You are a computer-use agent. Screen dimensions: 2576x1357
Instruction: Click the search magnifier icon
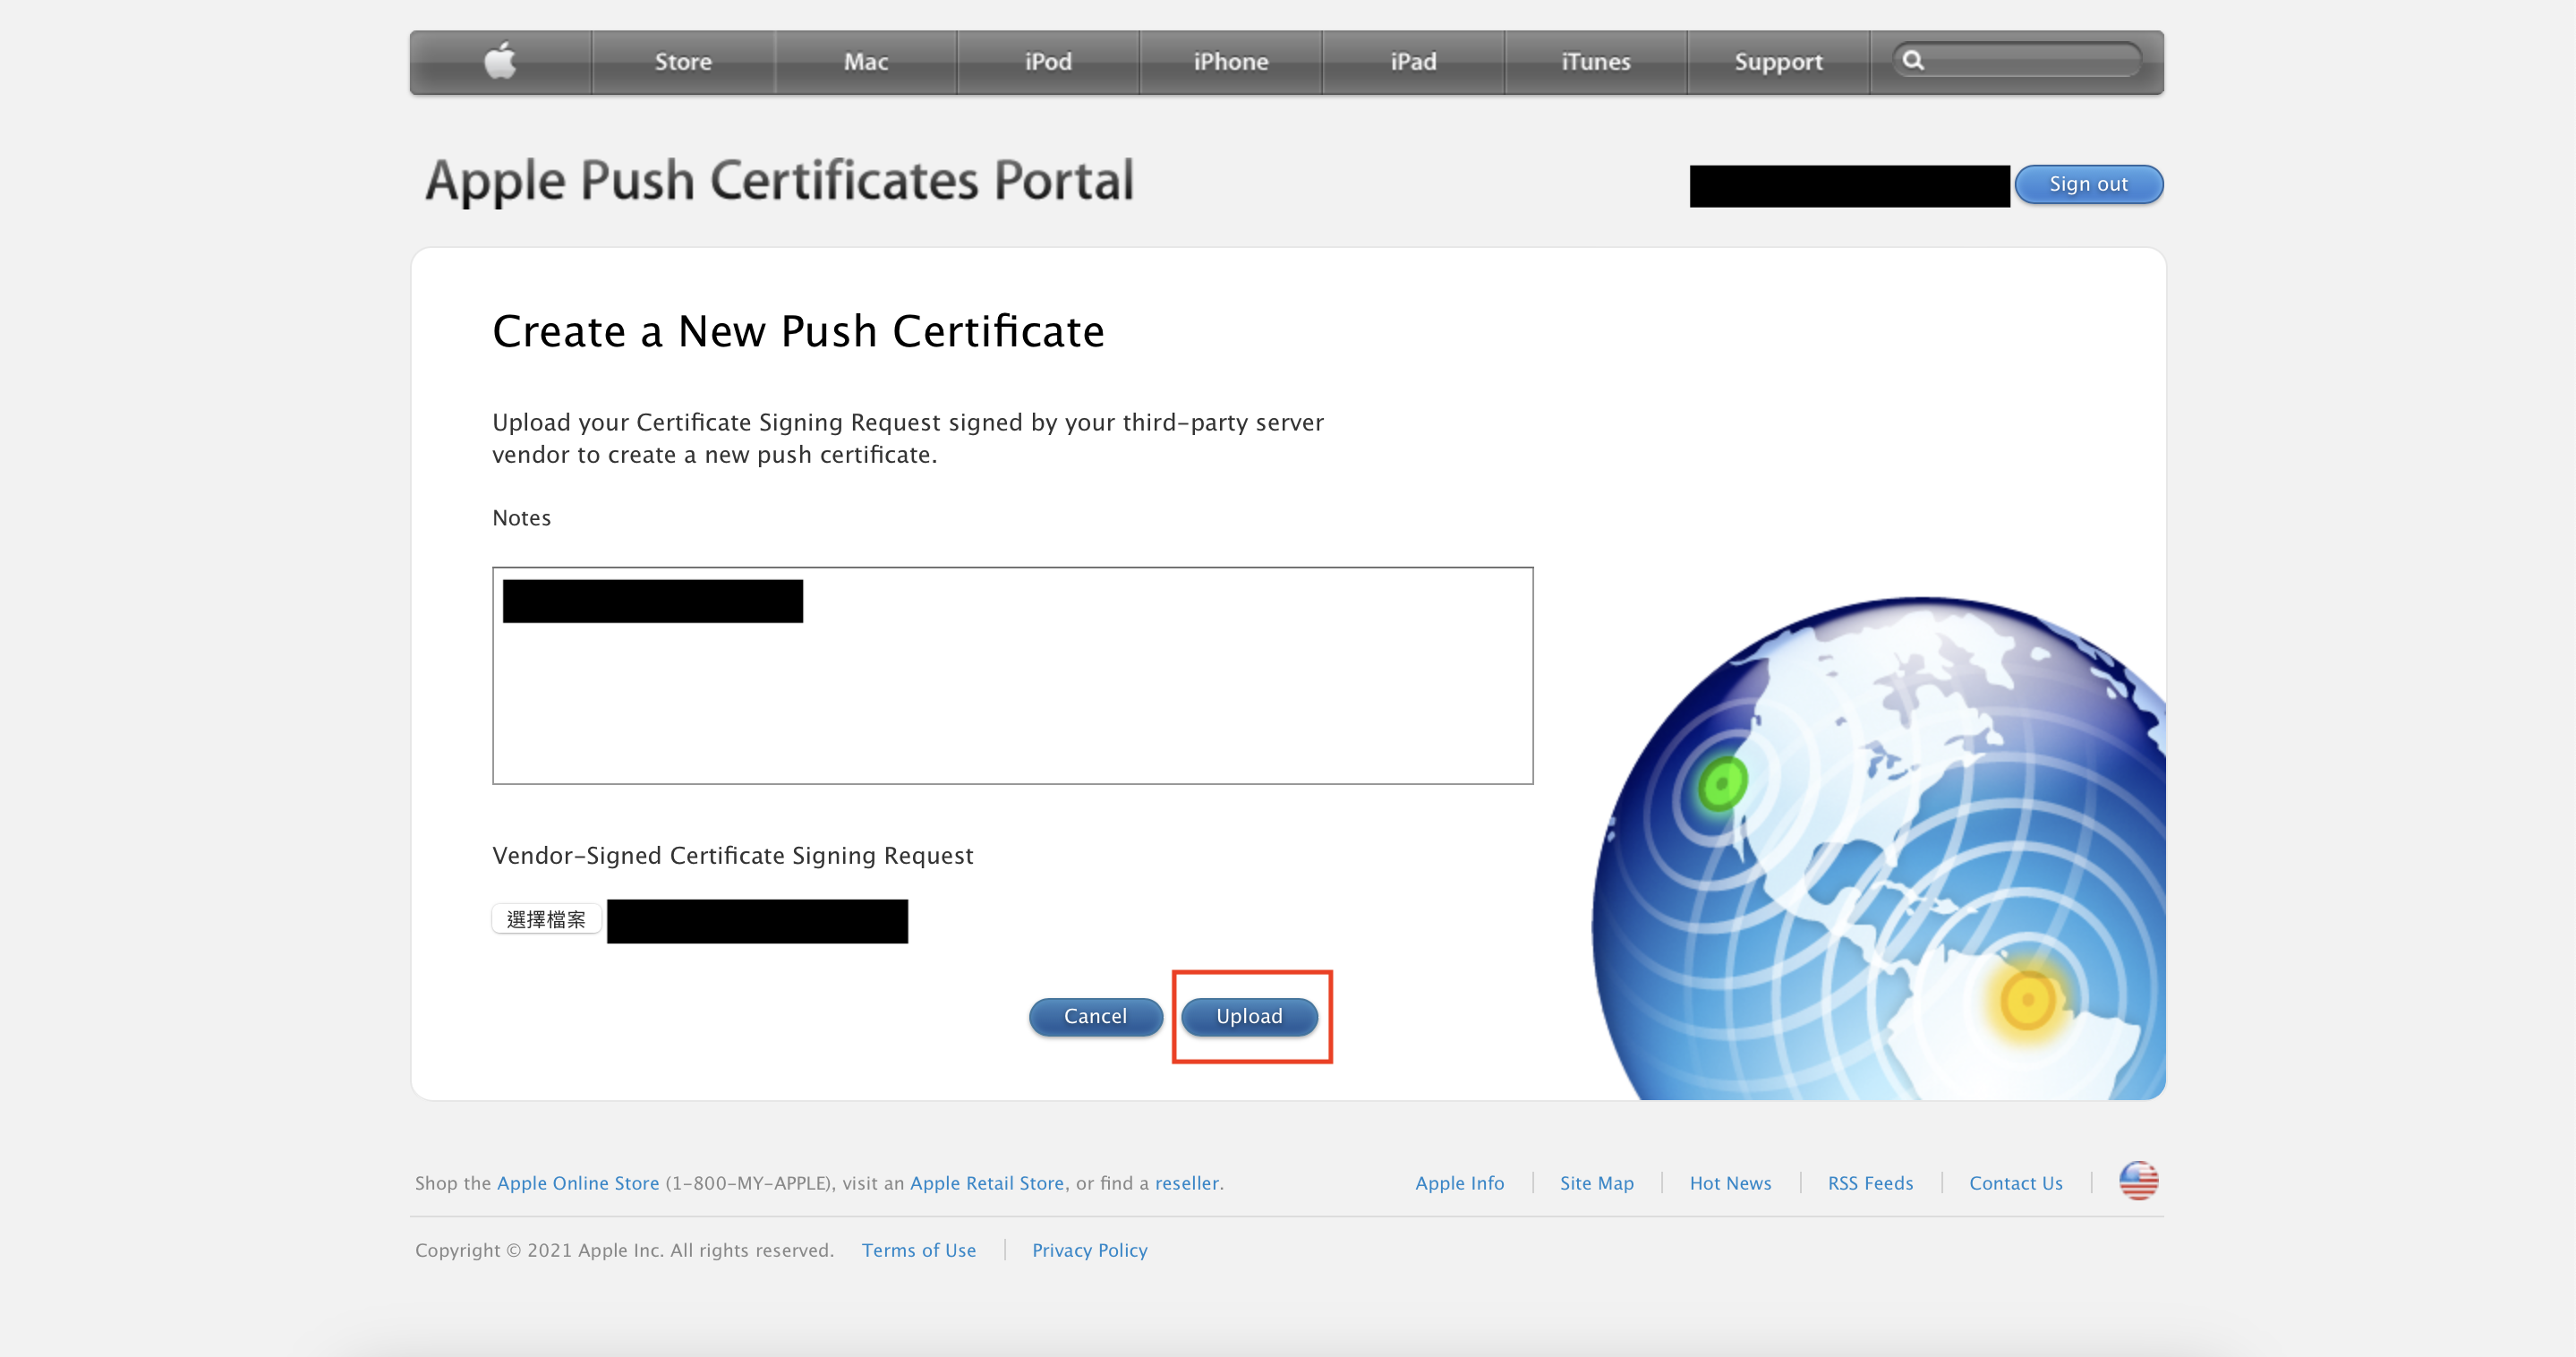(1912, 60)
